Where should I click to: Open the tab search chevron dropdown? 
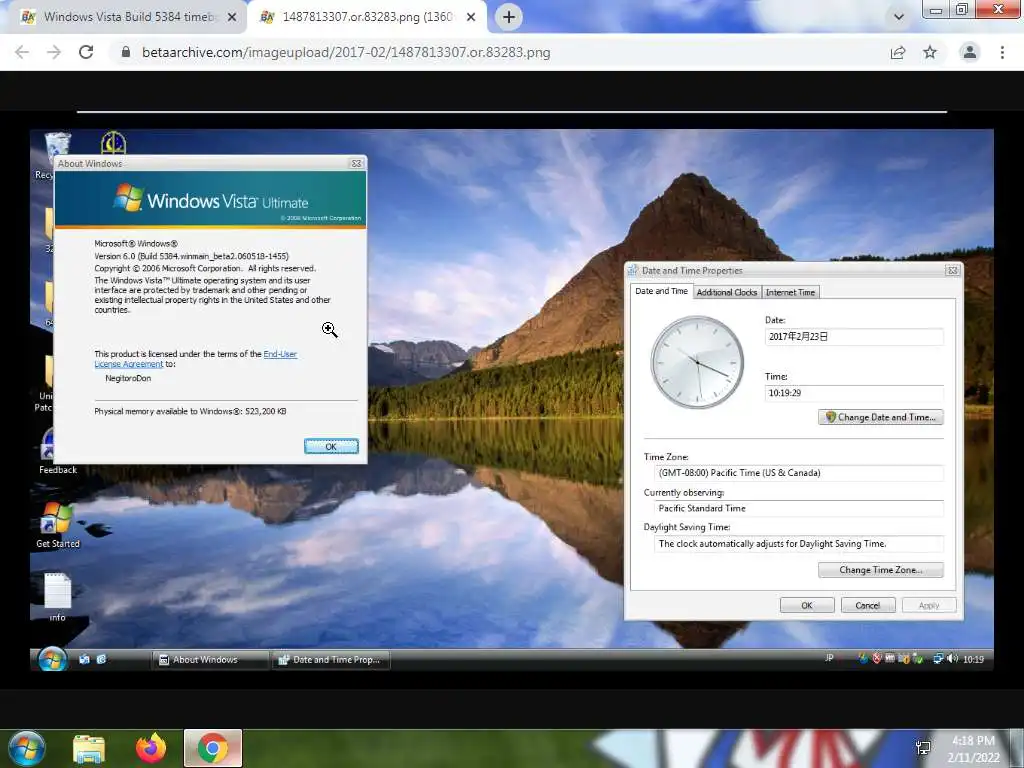[x=899, y=17]
